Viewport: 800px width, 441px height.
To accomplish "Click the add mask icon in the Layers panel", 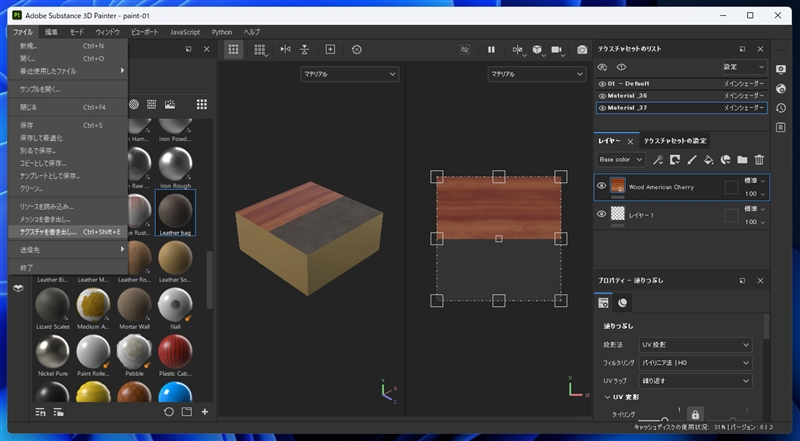I will [x=674, y=160].
